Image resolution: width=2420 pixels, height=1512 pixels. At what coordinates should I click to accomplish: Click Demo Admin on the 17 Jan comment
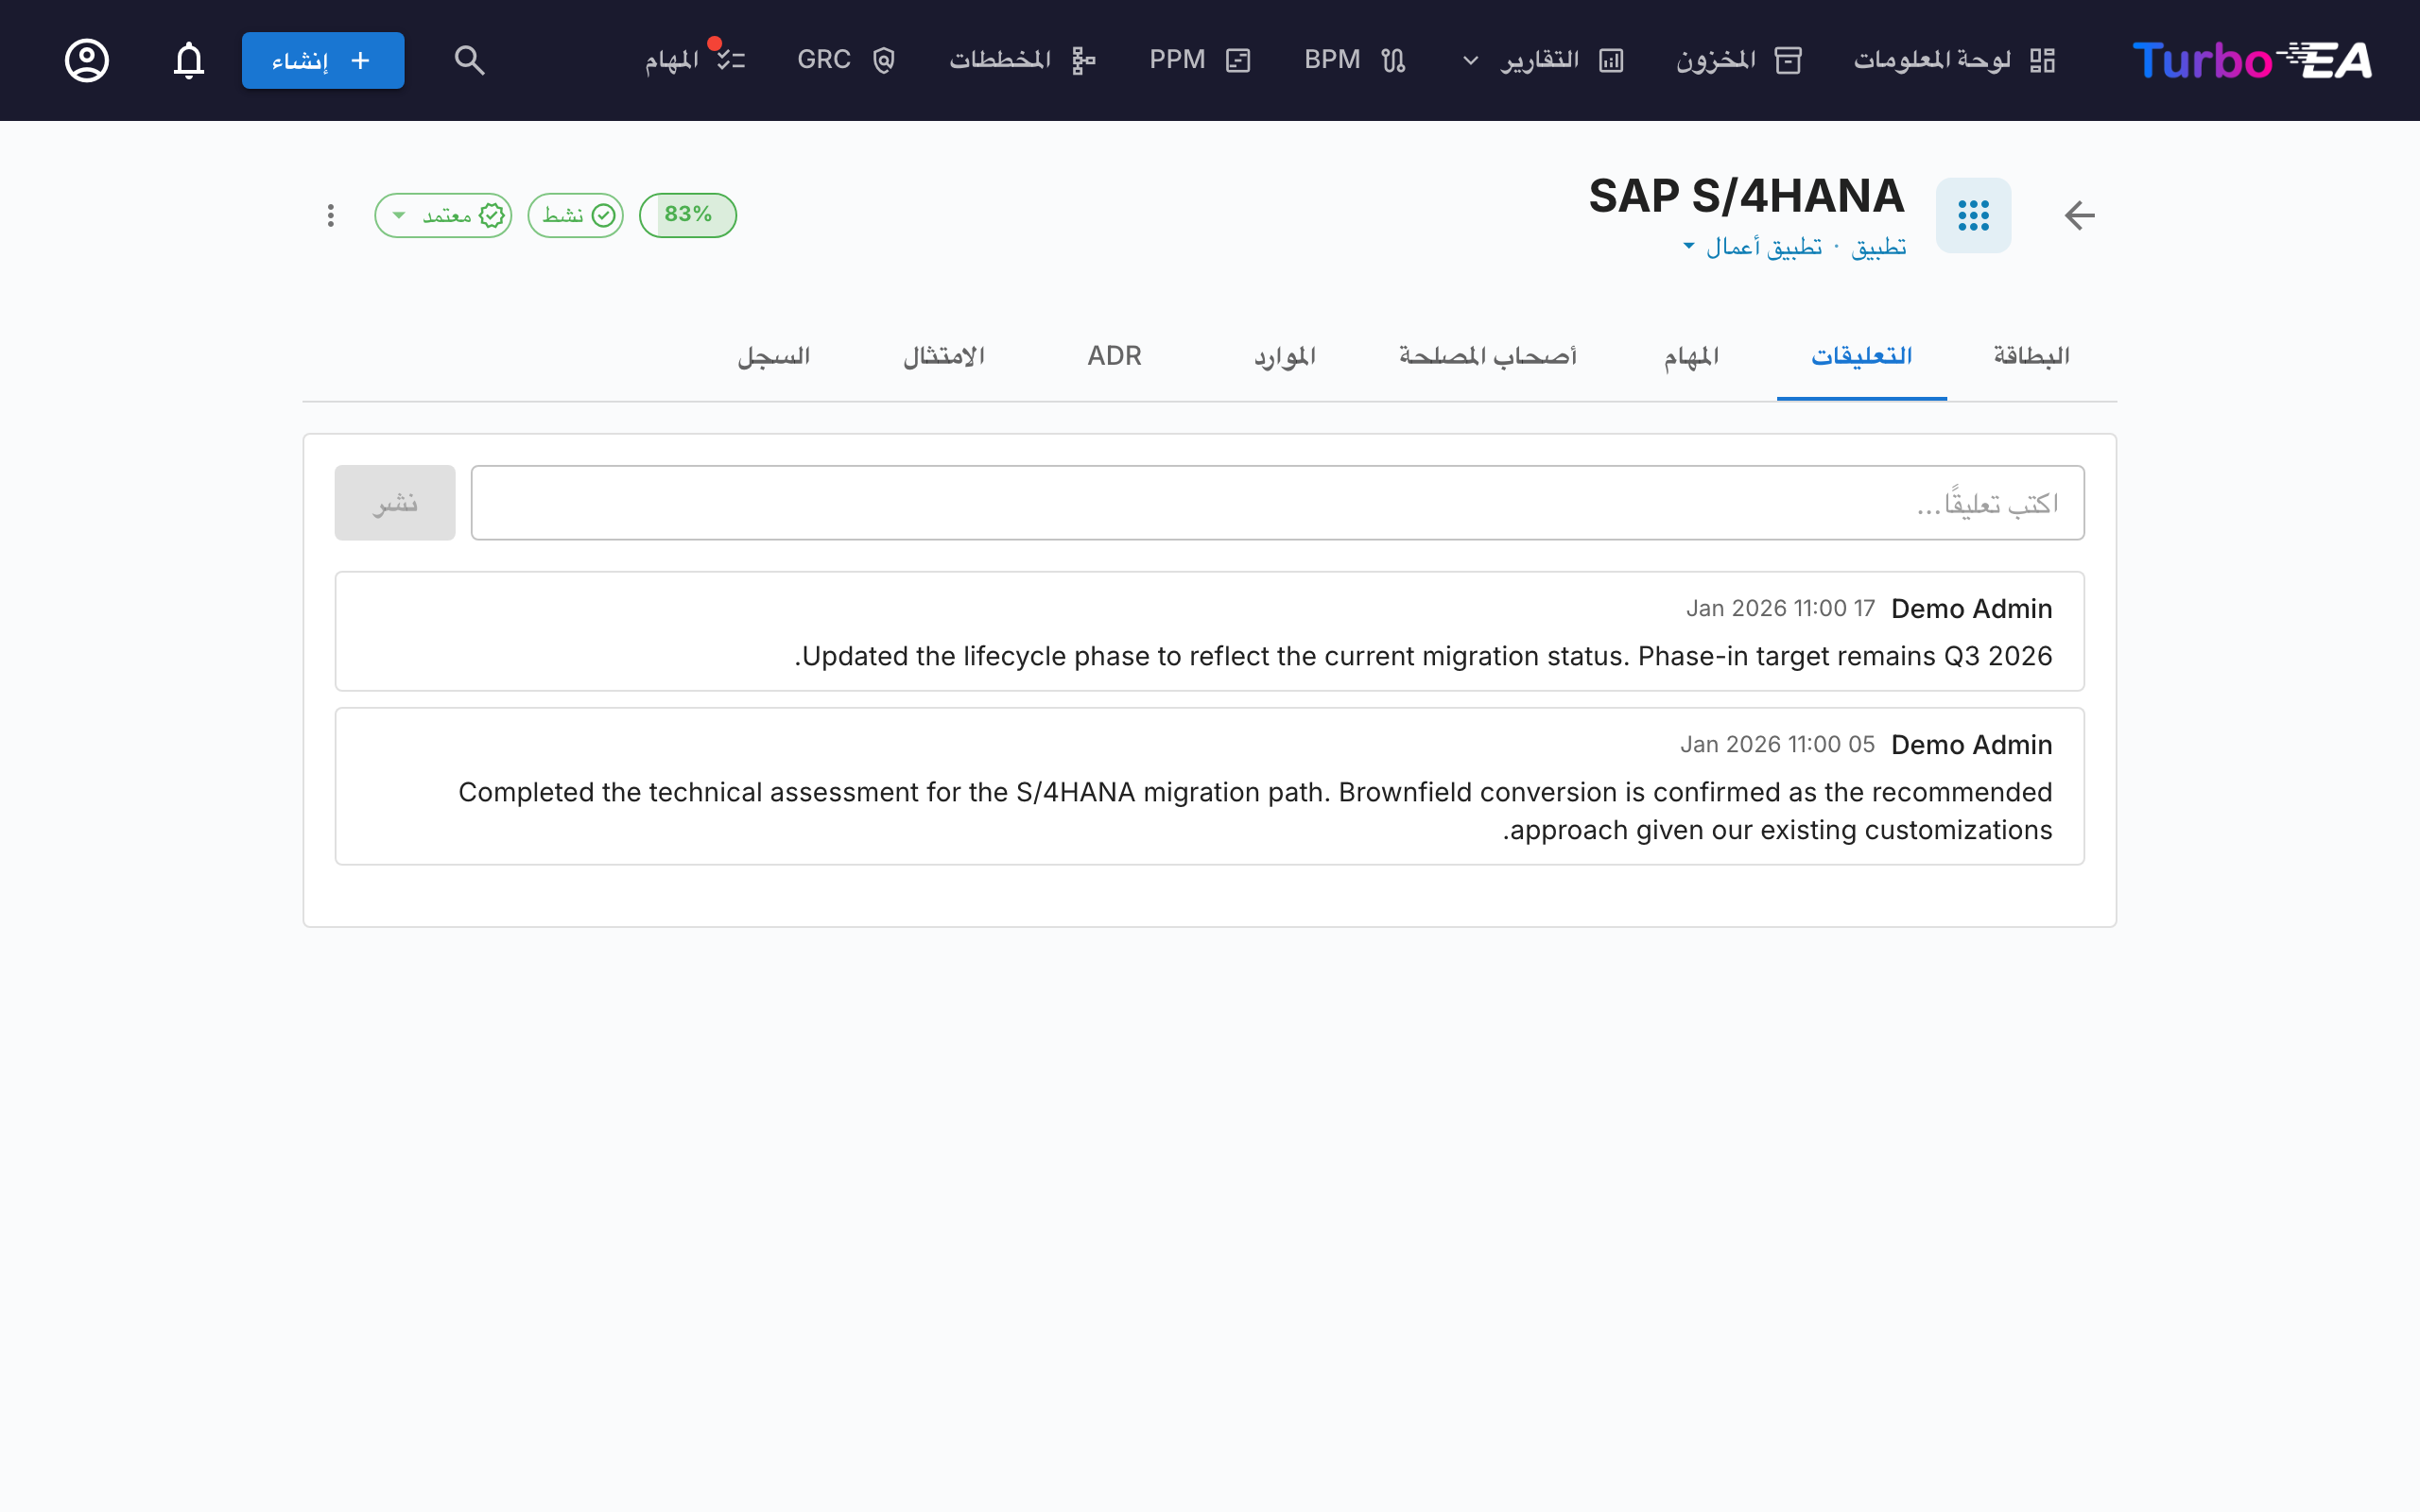1971,609
